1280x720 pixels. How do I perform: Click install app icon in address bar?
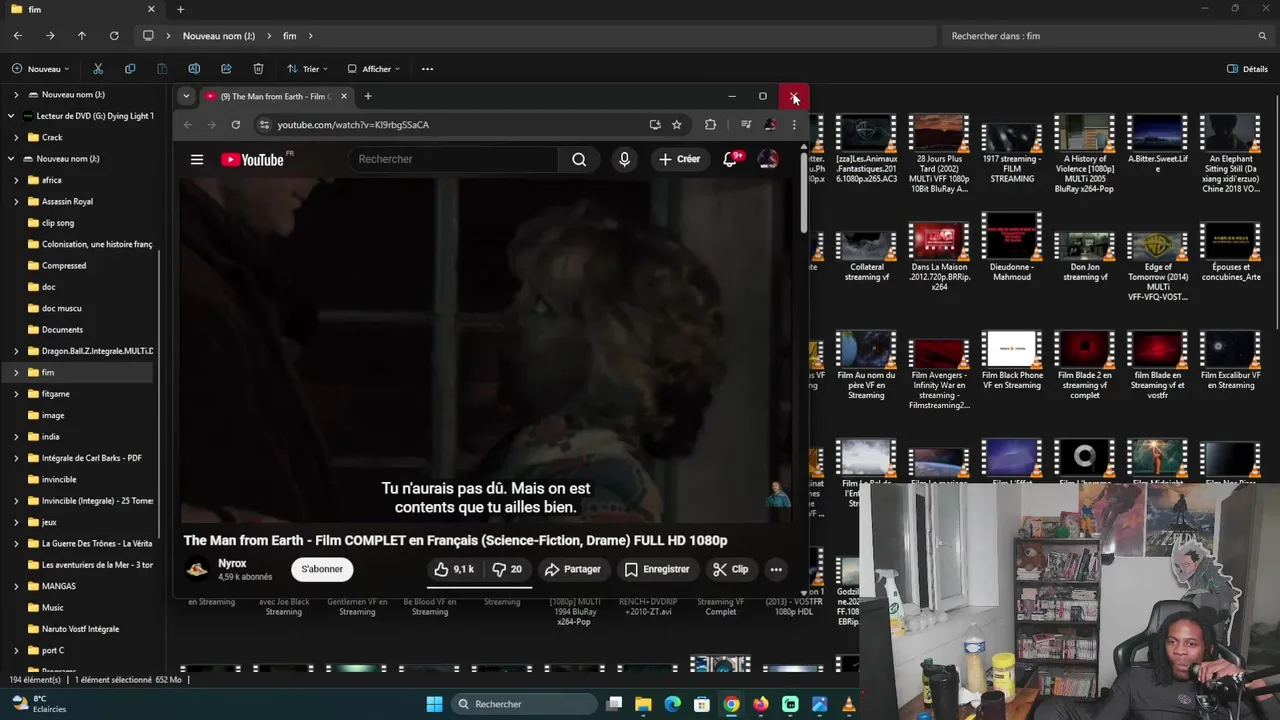point(655,125)
